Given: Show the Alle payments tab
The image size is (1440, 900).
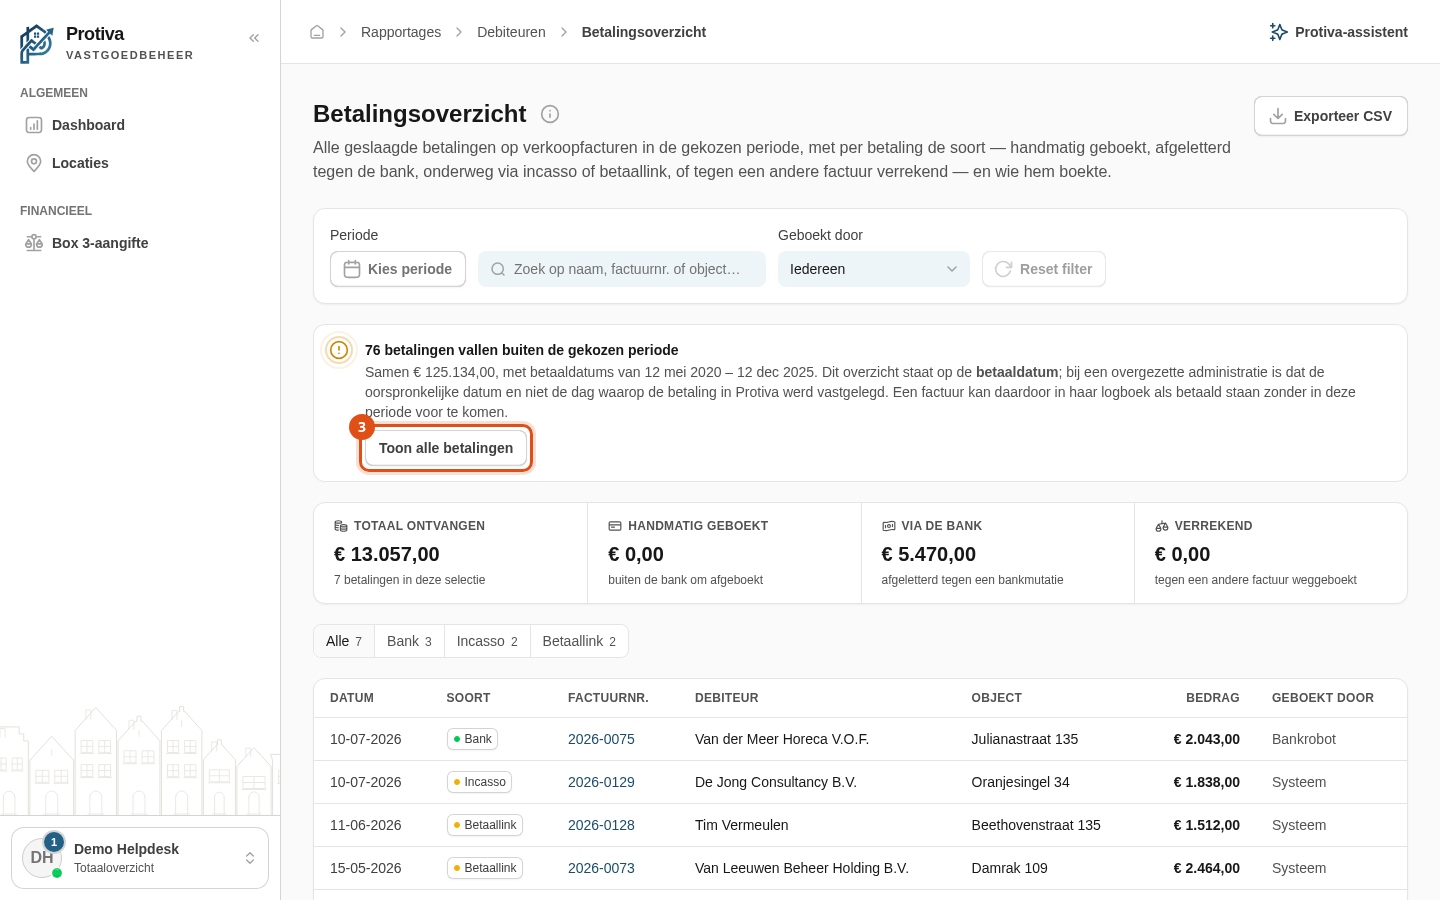Looking at the screenshot, I should tap(344, 641).
